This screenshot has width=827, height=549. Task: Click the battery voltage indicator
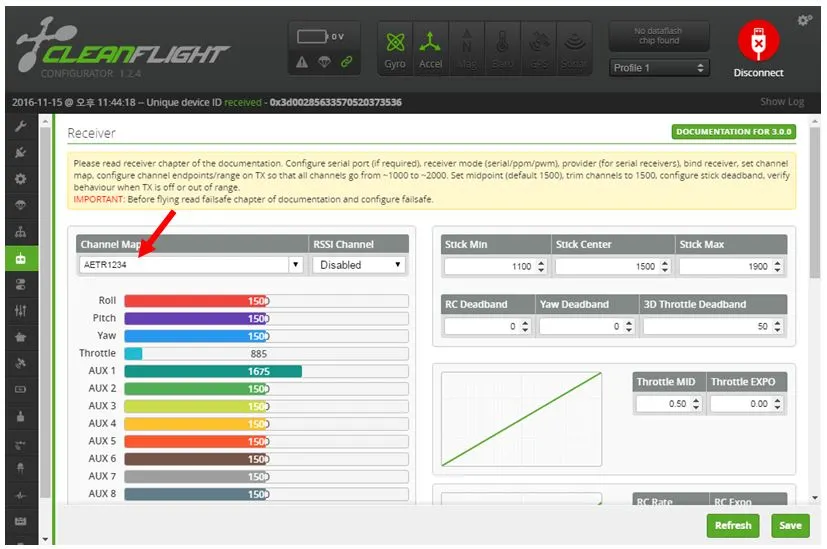tap(320, 36)
